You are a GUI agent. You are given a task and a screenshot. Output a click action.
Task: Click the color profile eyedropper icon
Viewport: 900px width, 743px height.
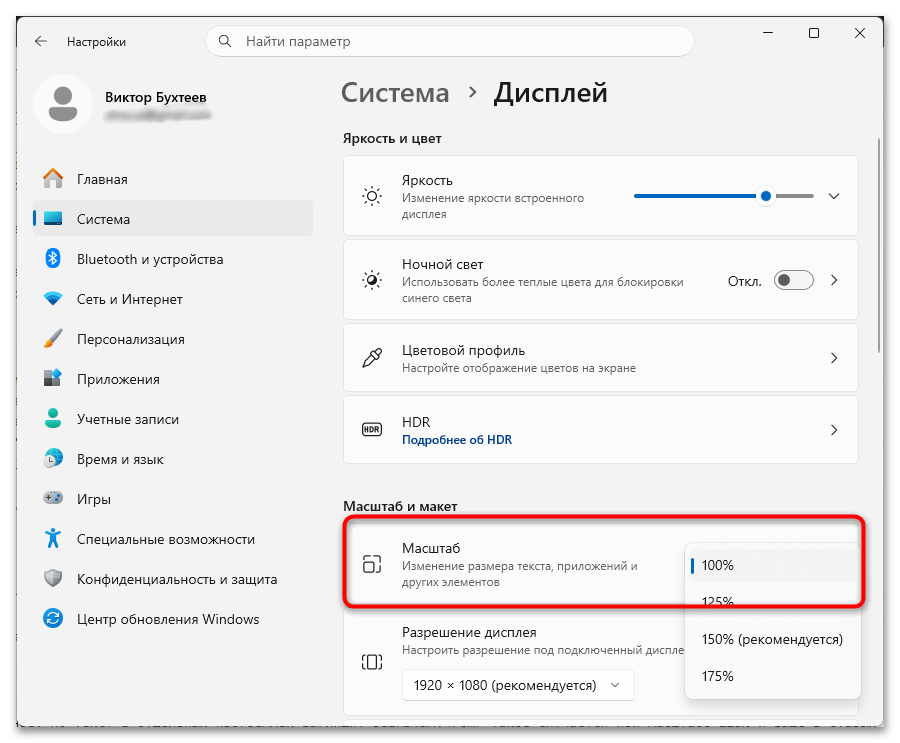pos(372,358)
